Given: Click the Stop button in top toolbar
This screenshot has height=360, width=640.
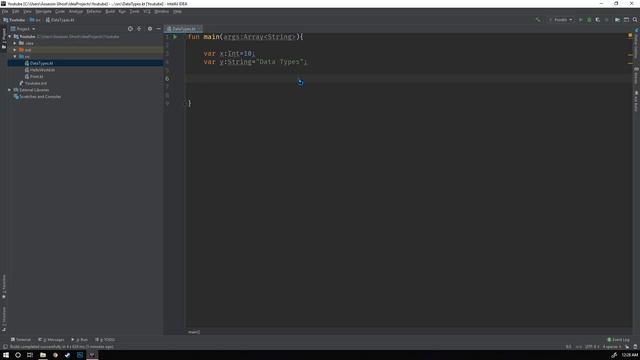Looking at the screenshot, I should pyautogui.click(x=607, y=20).
